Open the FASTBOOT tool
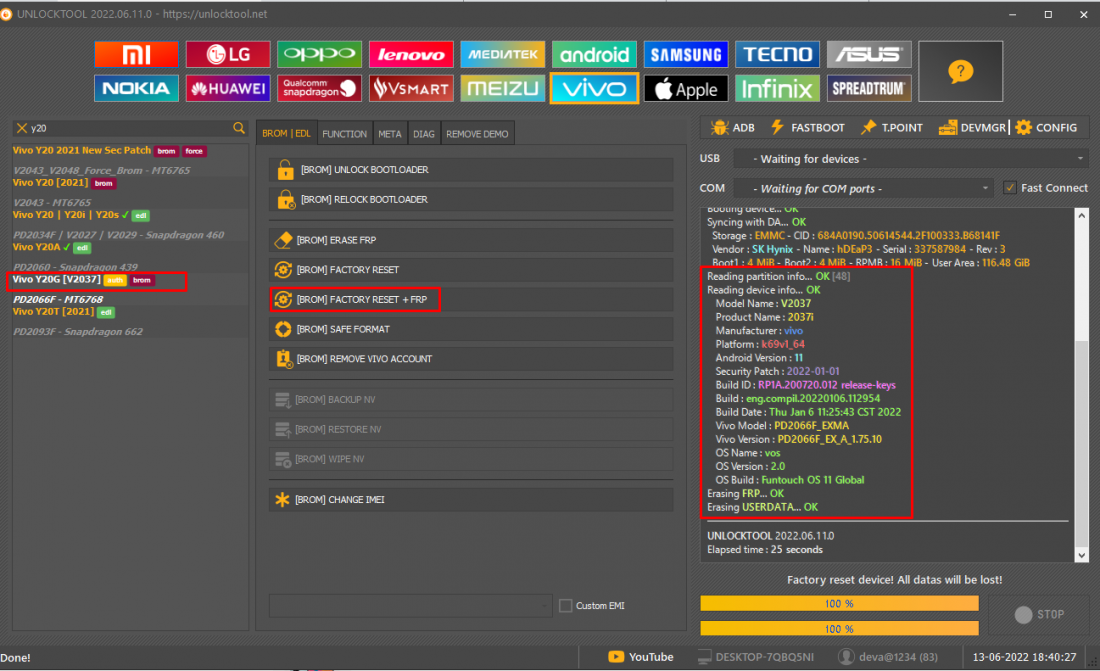1100x671 pixels. click(x=808, y=127)
